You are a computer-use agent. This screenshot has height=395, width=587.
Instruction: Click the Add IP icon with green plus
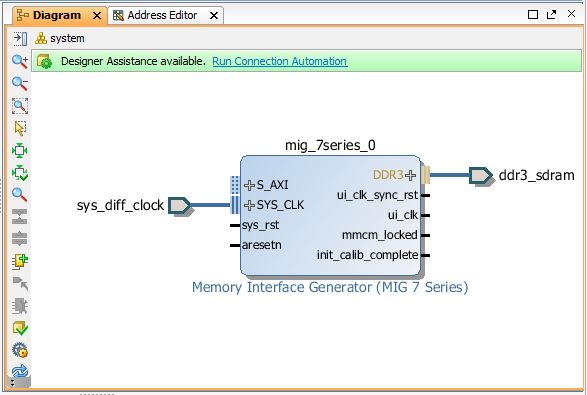click(x=20, y=261)
